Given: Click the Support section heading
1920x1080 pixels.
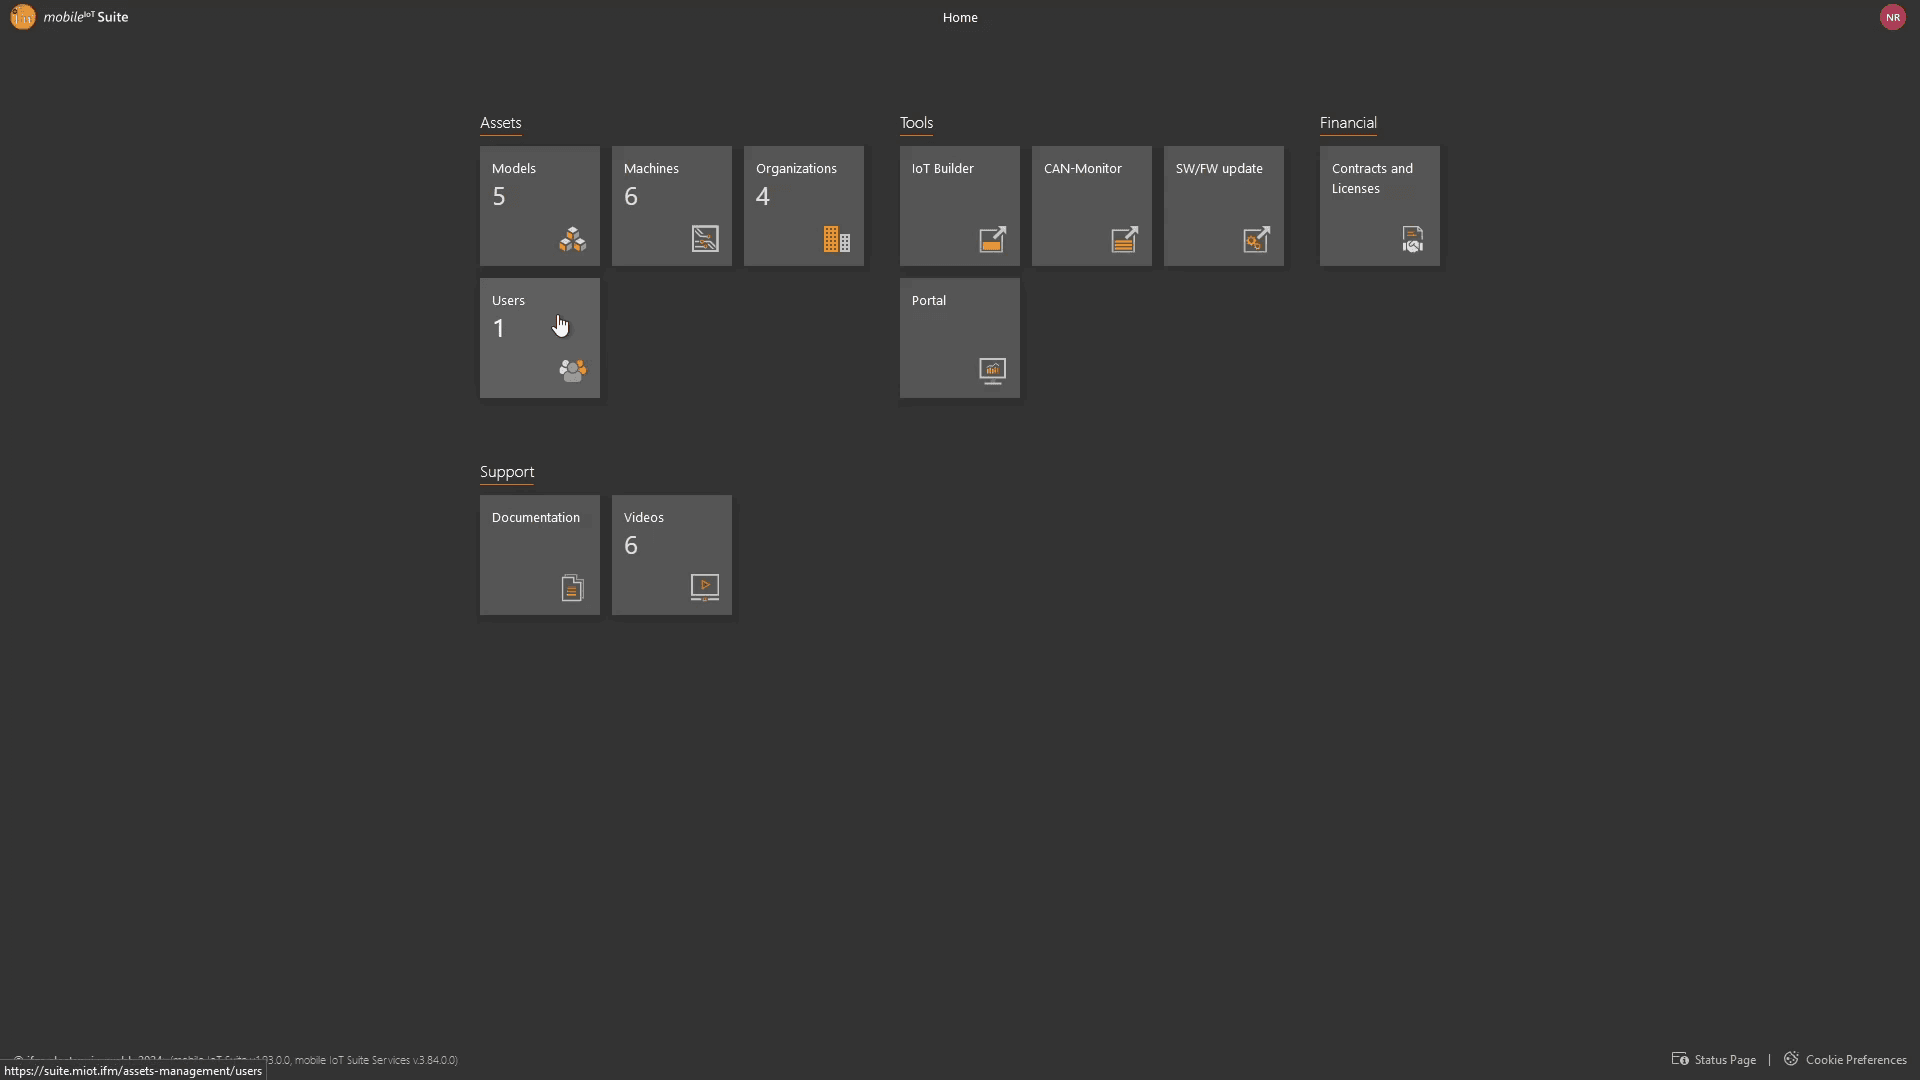Looking at the screenshot, I should [x=506, y=472].
